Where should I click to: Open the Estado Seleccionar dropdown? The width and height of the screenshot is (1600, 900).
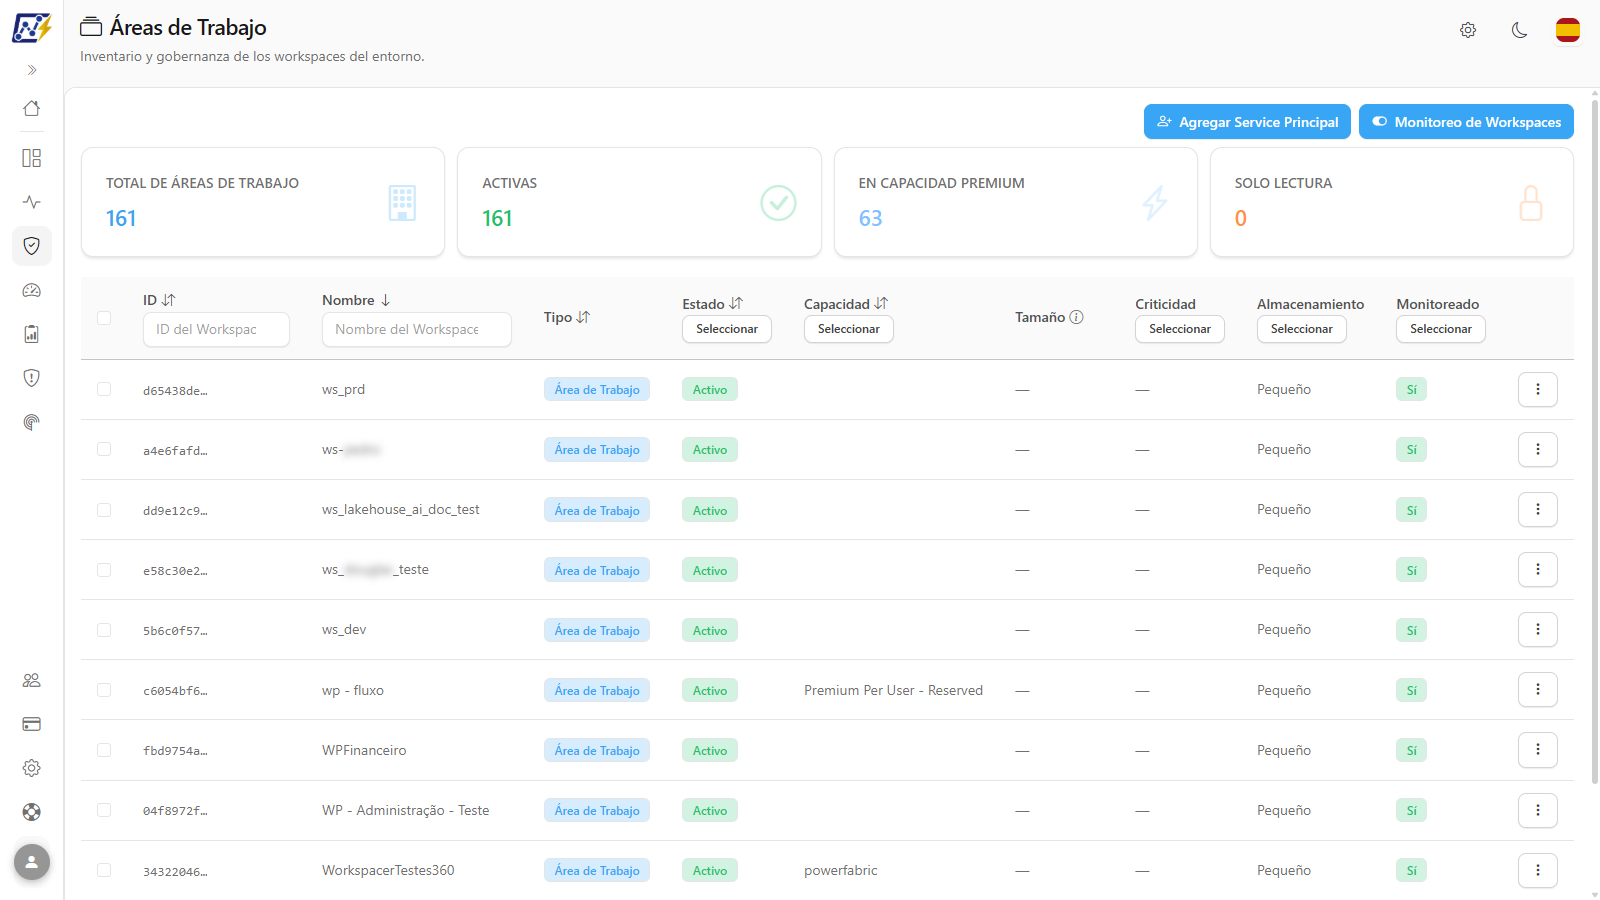[x=727, y=329]
